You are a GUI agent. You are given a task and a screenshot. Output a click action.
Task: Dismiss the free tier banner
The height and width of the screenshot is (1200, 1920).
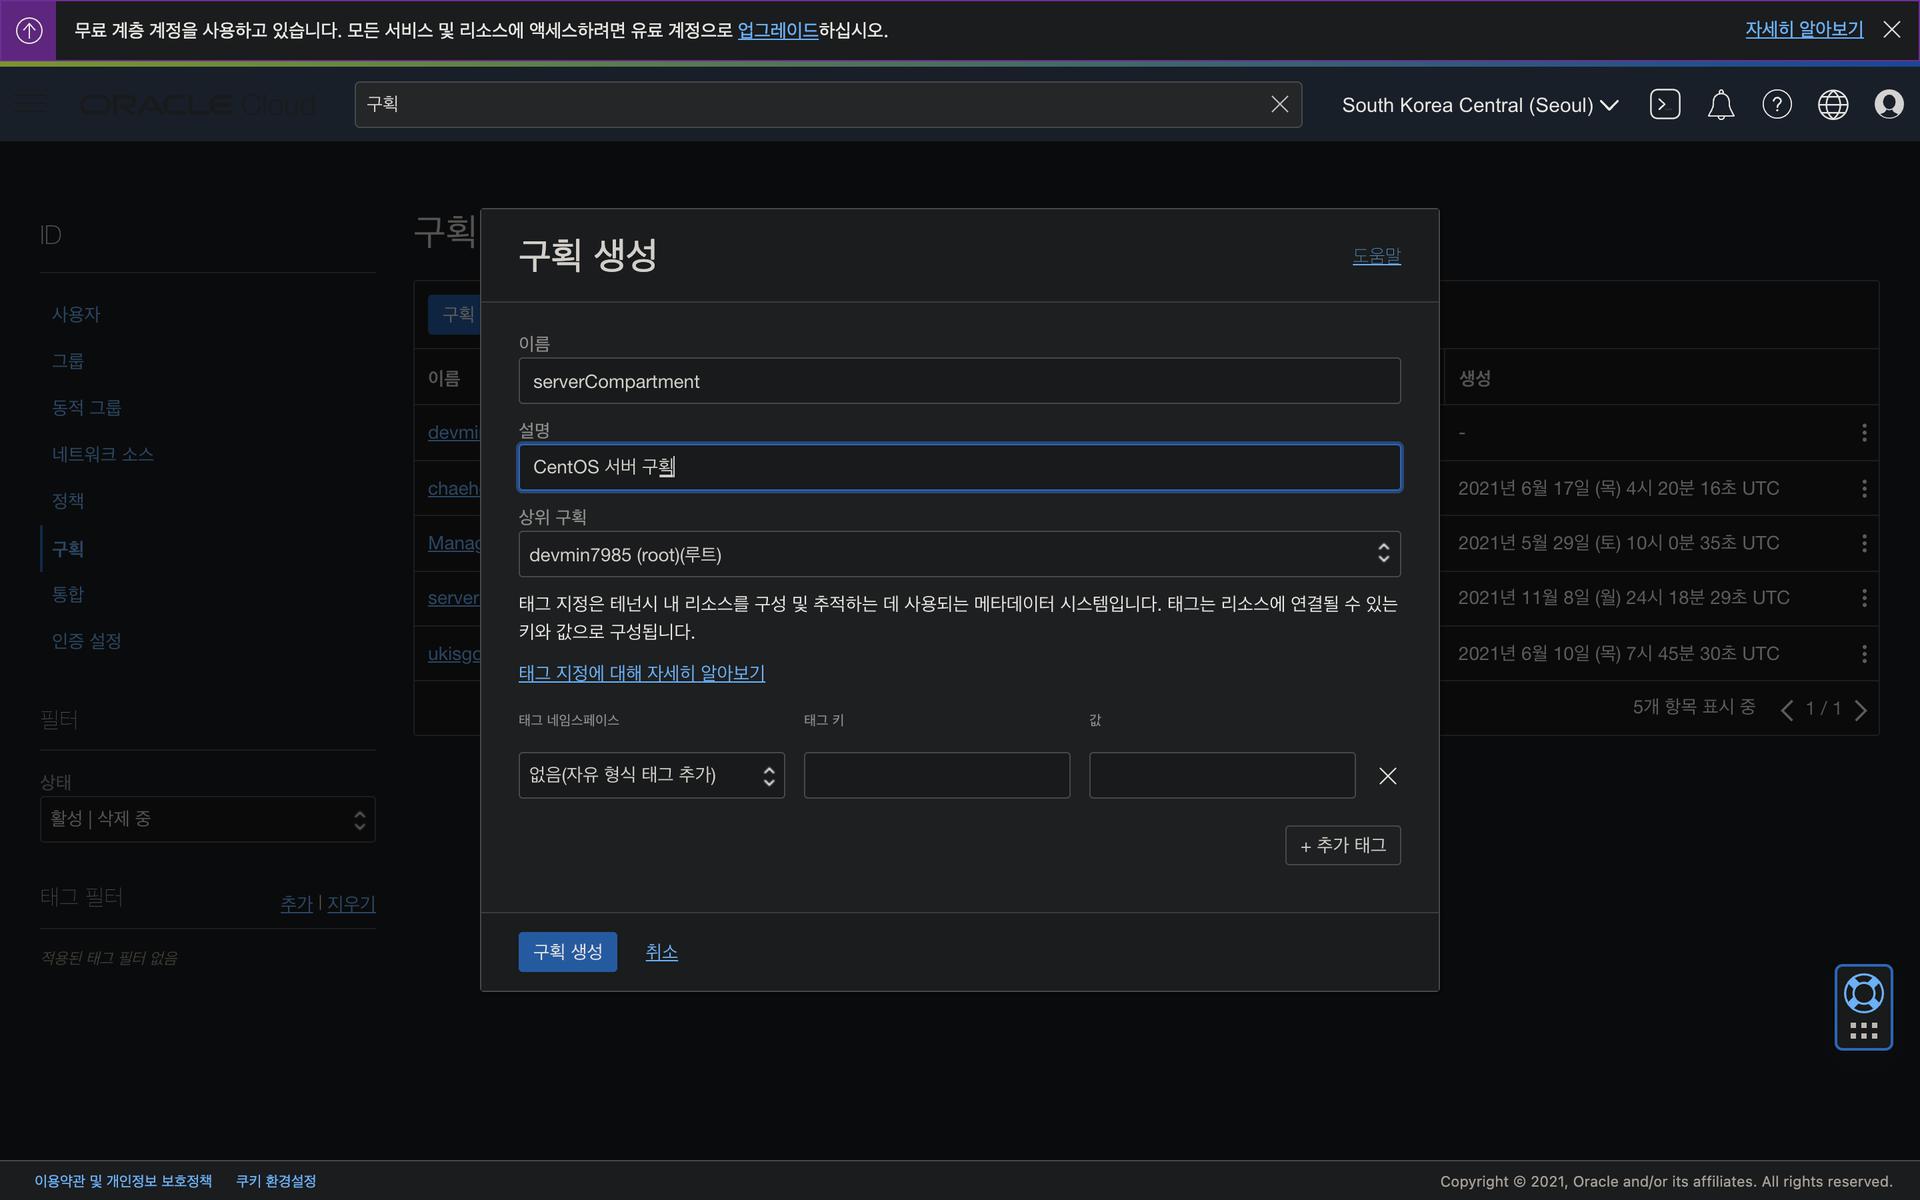tap(1891, 30)
